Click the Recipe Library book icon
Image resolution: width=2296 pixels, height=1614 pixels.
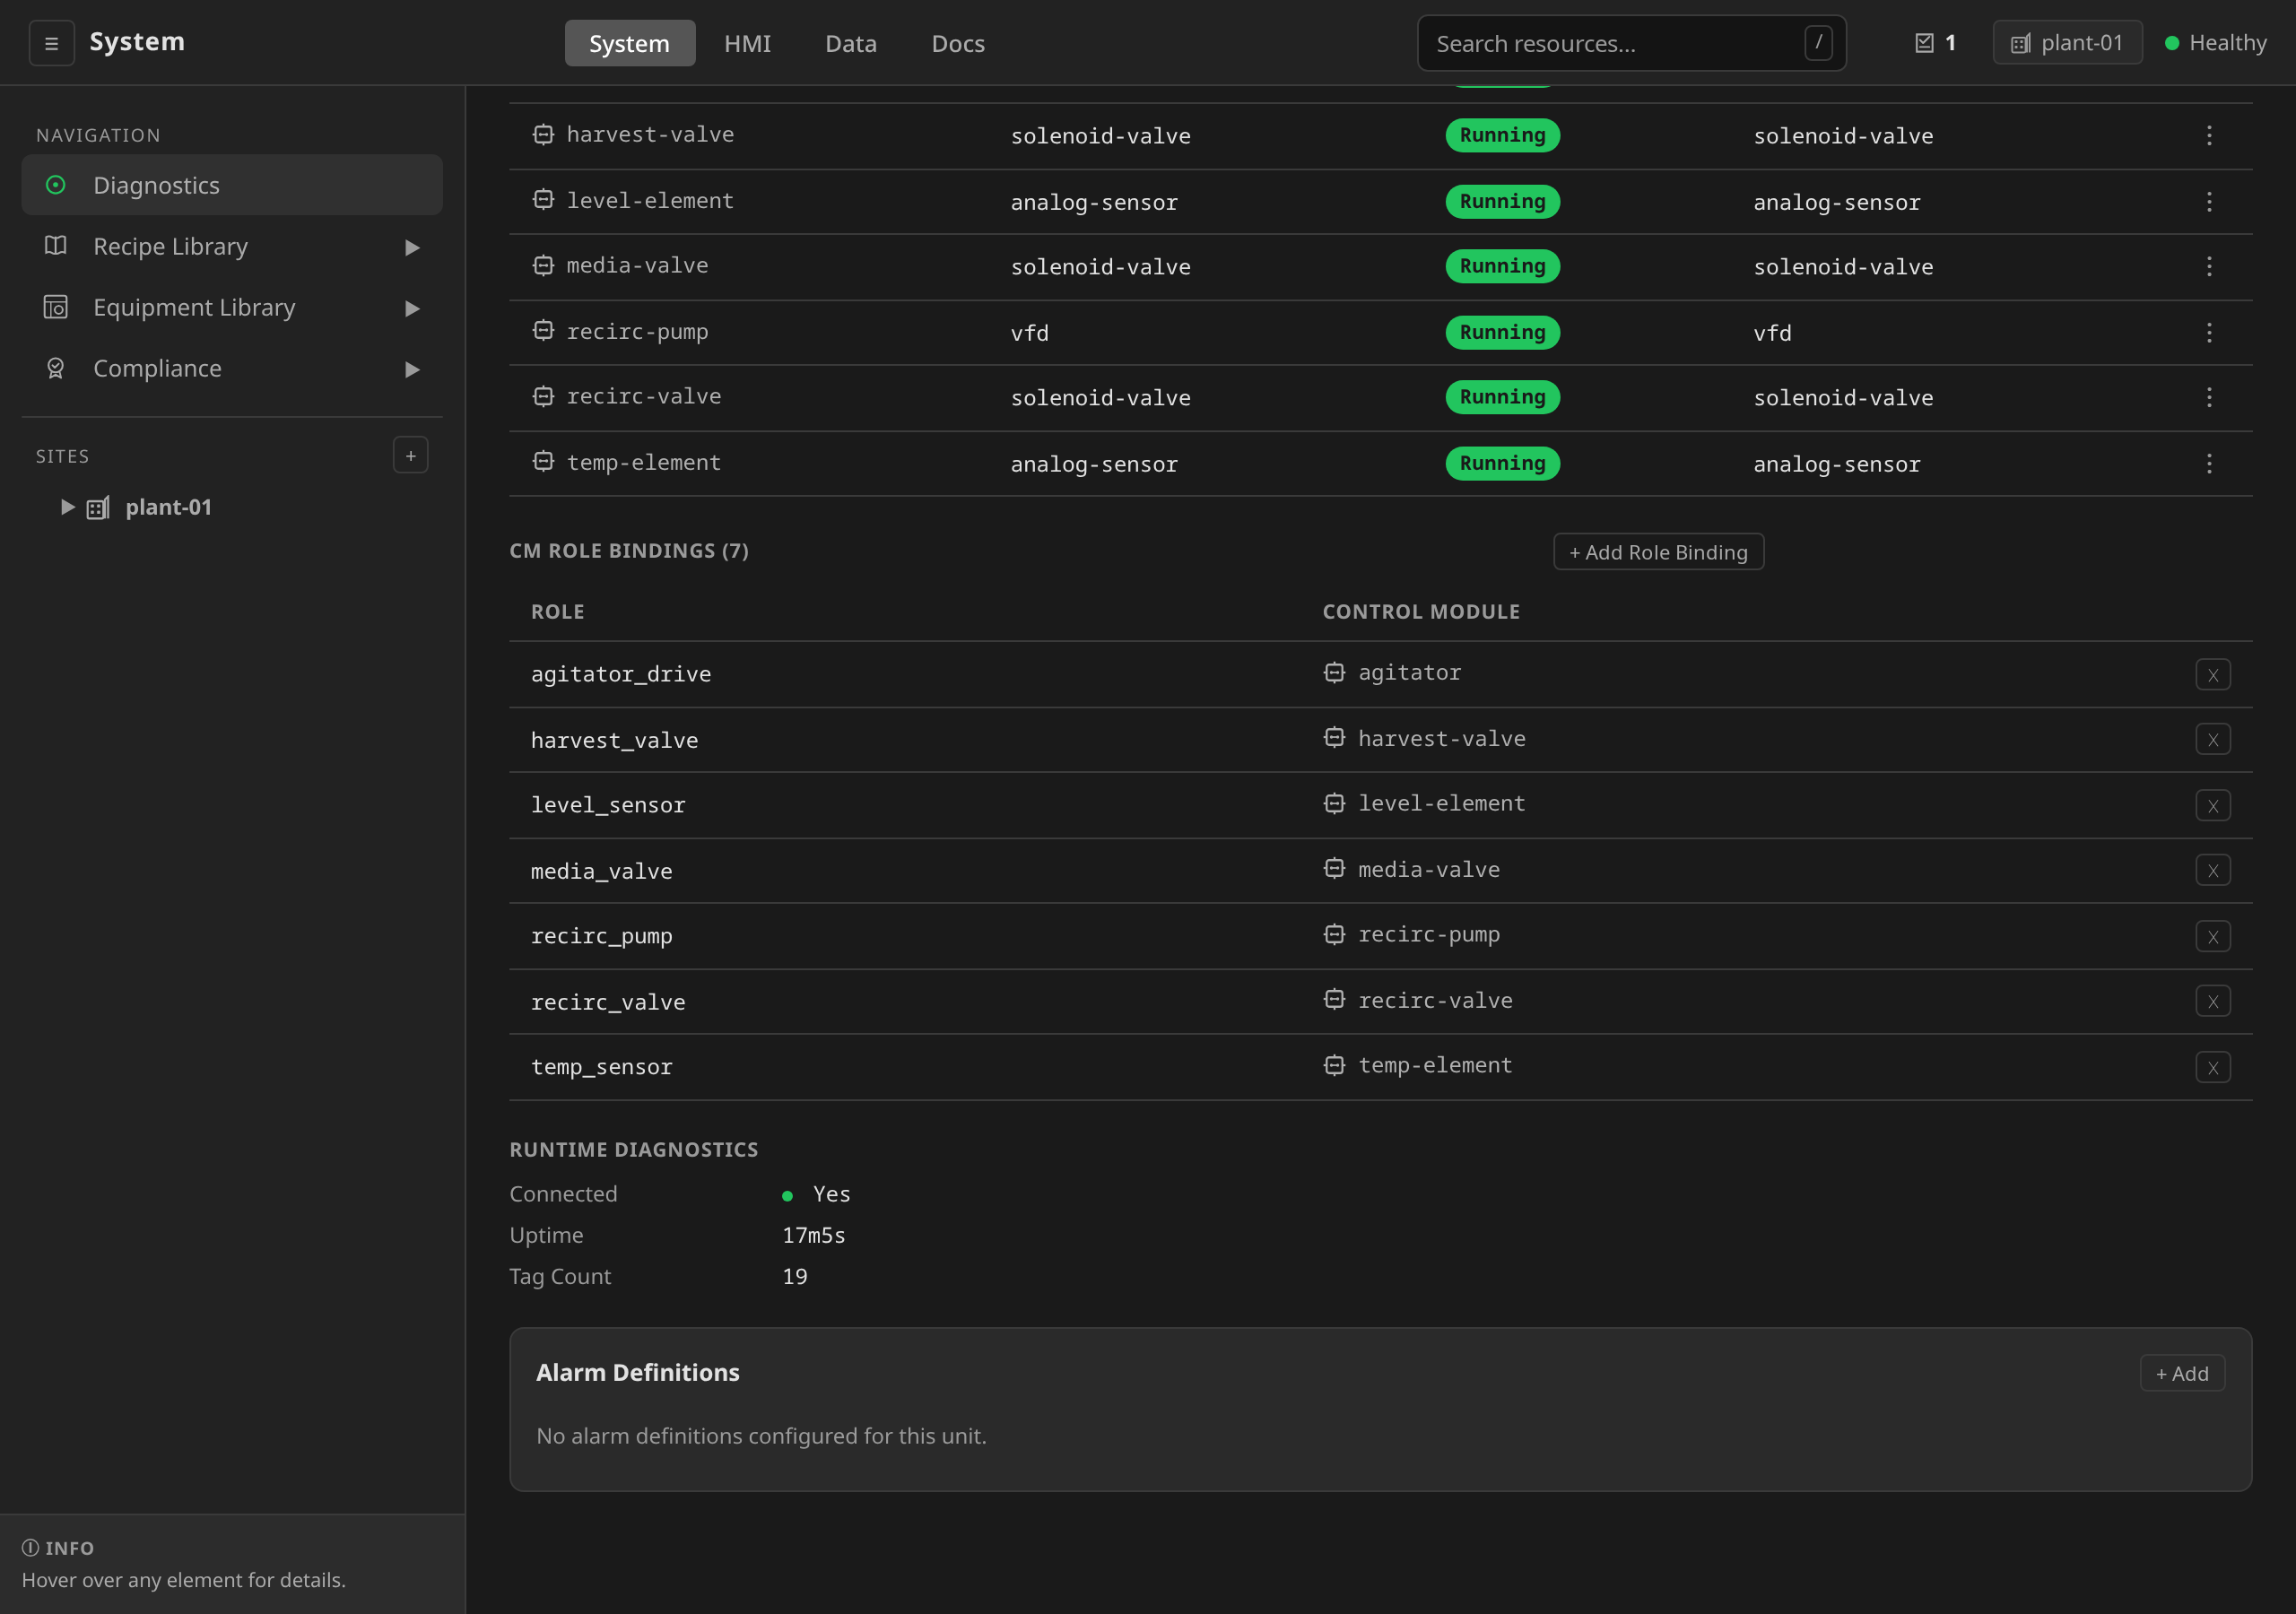[x=56, y=246]
